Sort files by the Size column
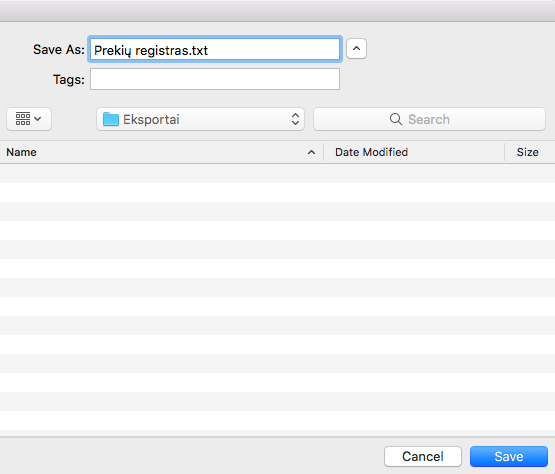Image resolution: width=555 pixels, height=474 pixels. [x=527, y=152]
